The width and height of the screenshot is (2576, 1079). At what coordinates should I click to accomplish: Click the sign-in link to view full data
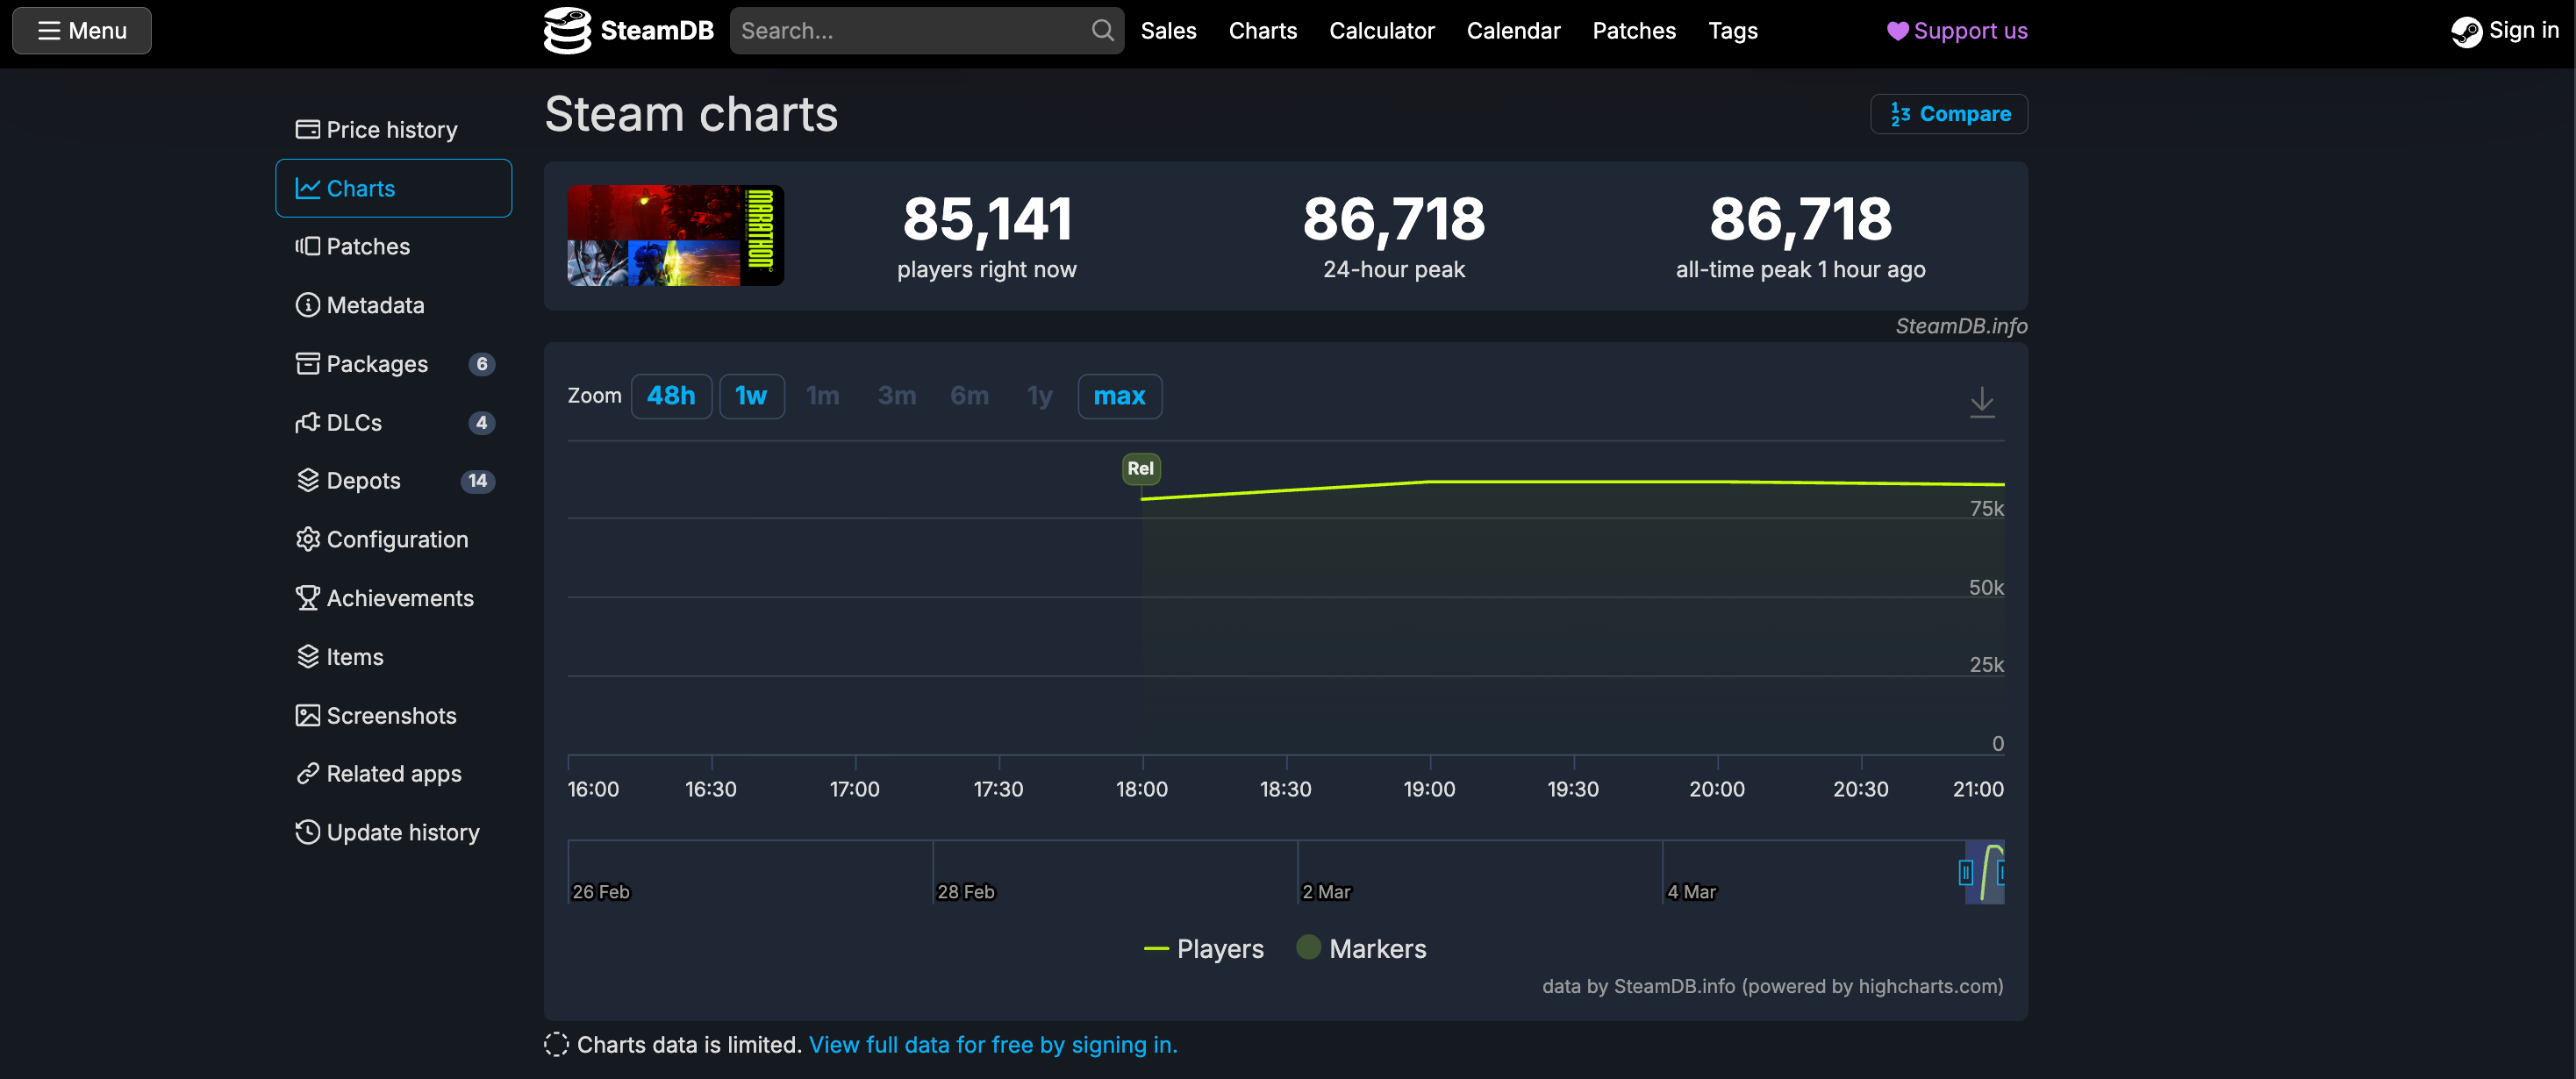(992, 1044)
